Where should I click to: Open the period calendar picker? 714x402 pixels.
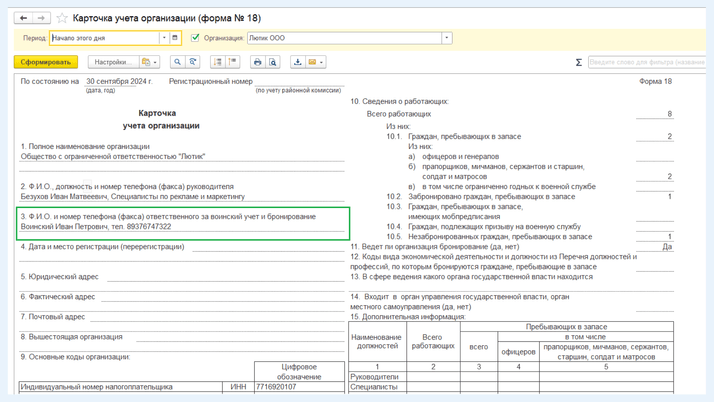(x=175, y=38)
